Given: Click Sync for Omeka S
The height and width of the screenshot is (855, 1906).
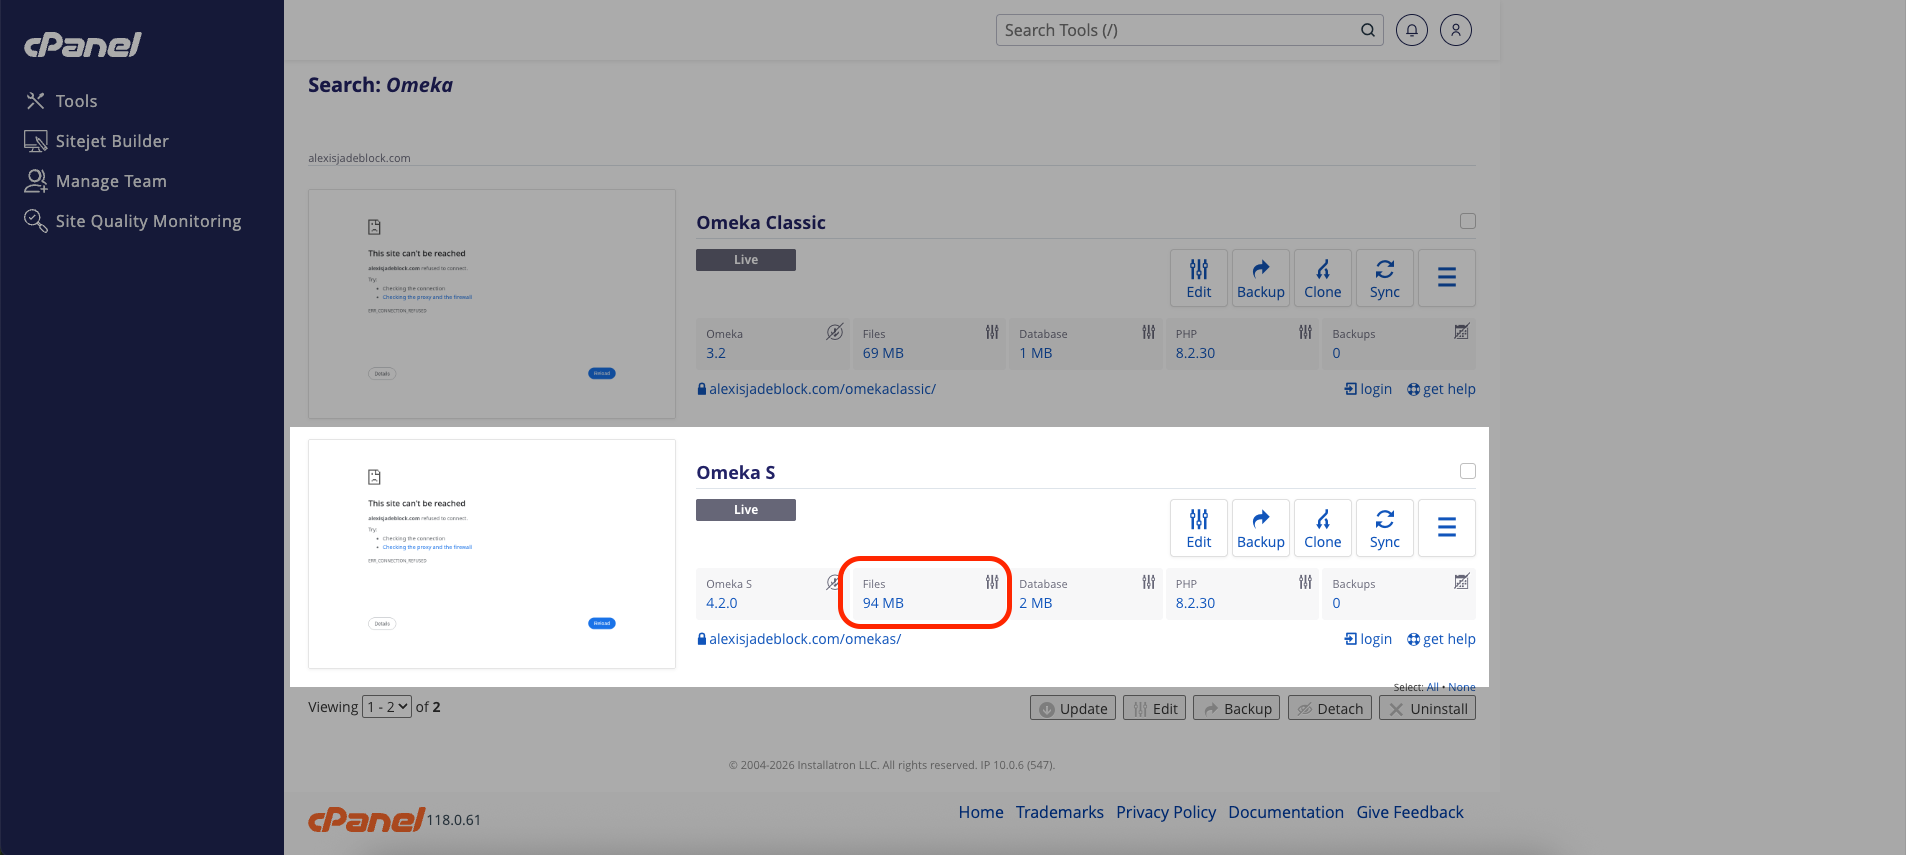Looking at the screenshot, I should pos(1385,528).
